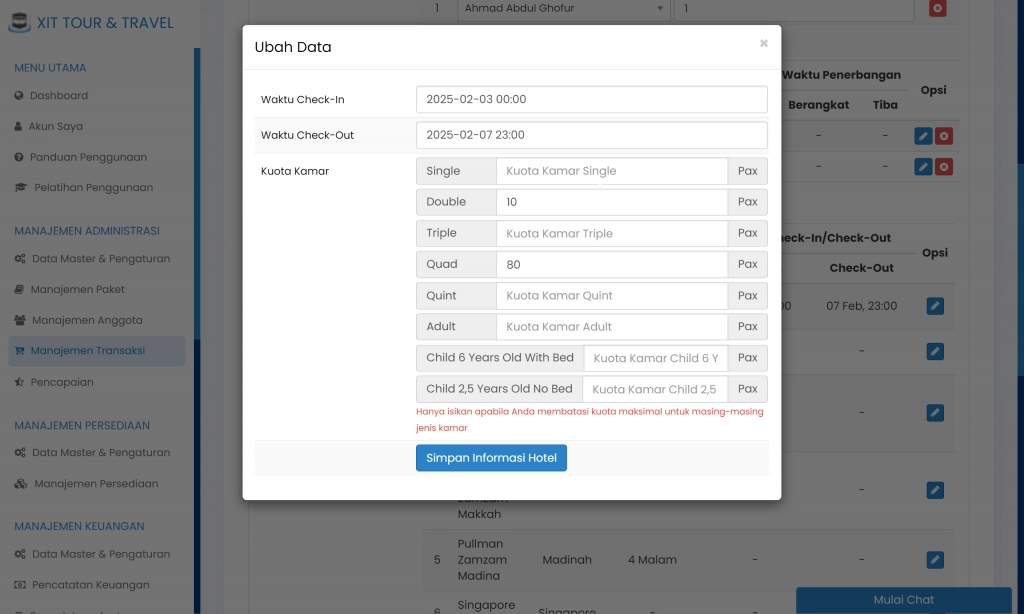
Task: Click the Manajemen Anggota users icon
Action: point(20,321)
